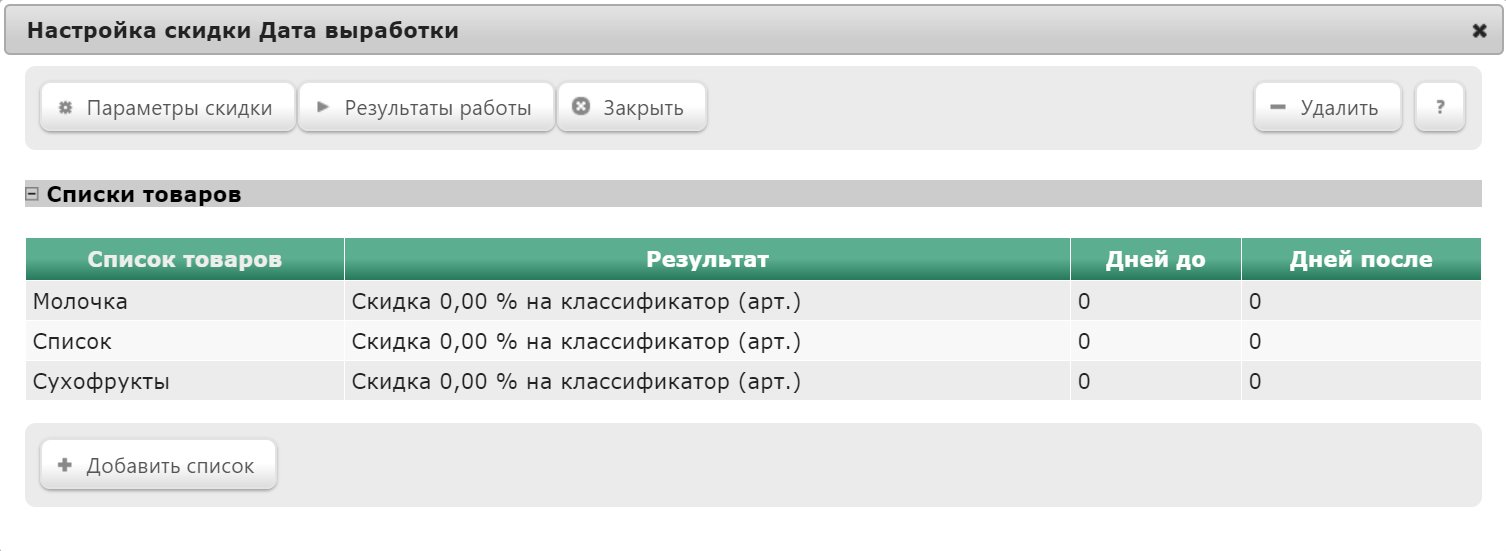1506x551 pixels.
Task: Select the Список row in the table
Action: point(753,341)
